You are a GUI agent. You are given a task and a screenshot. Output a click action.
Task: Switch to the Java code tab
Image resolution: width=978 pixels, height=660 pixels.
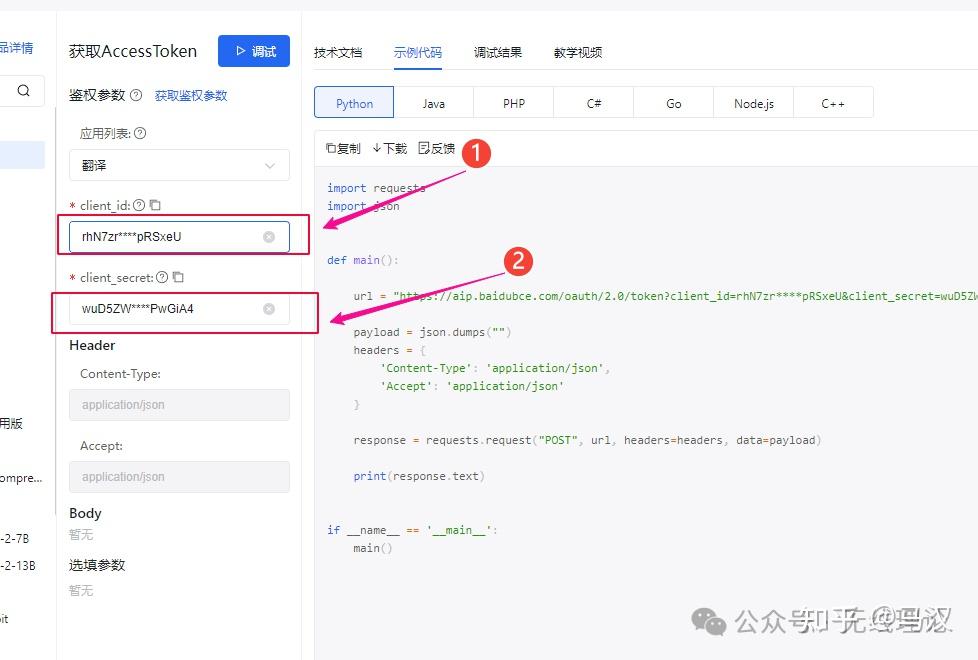click(433, 102)
